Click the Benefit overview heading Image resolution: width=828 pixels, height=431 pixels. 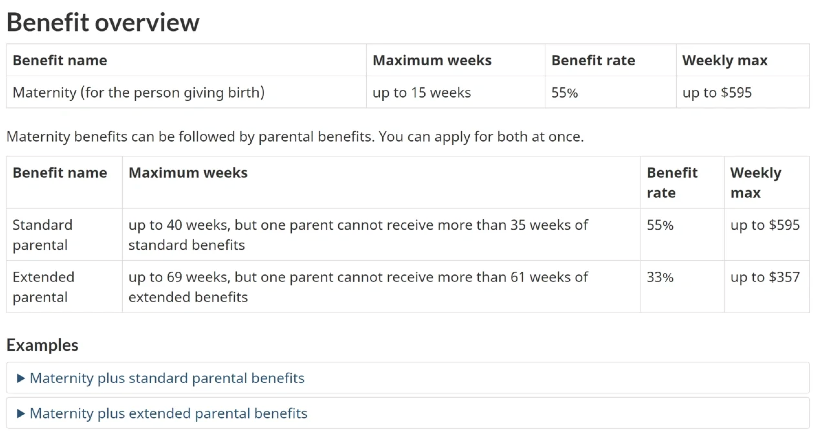pos(103,22)
